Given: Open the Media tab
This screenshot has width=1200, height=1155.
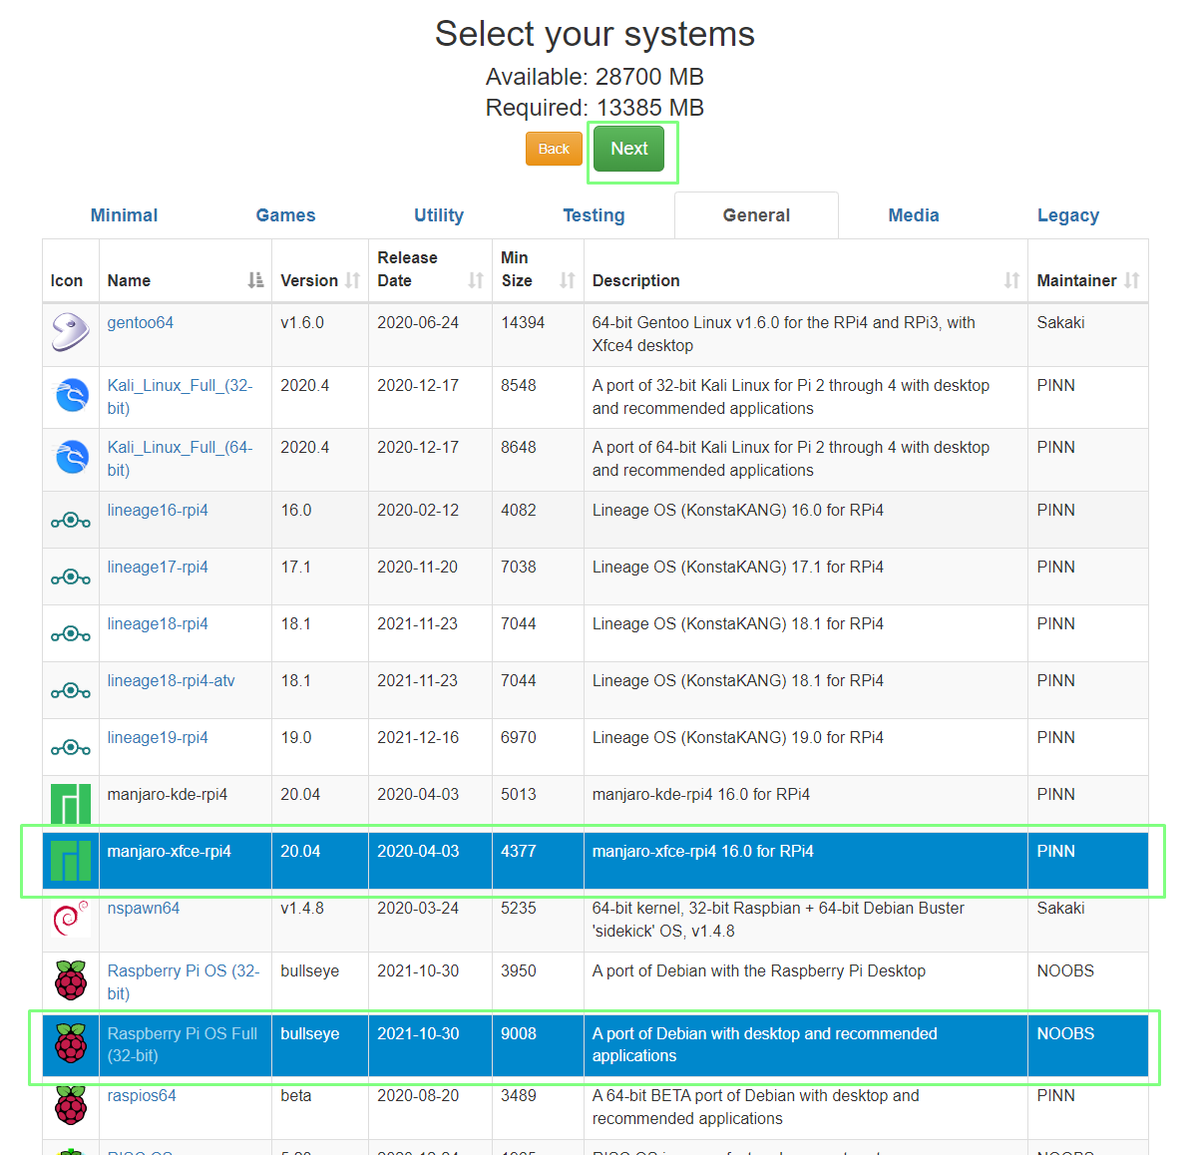Looking at the screenshot, I should click(913, 215).
